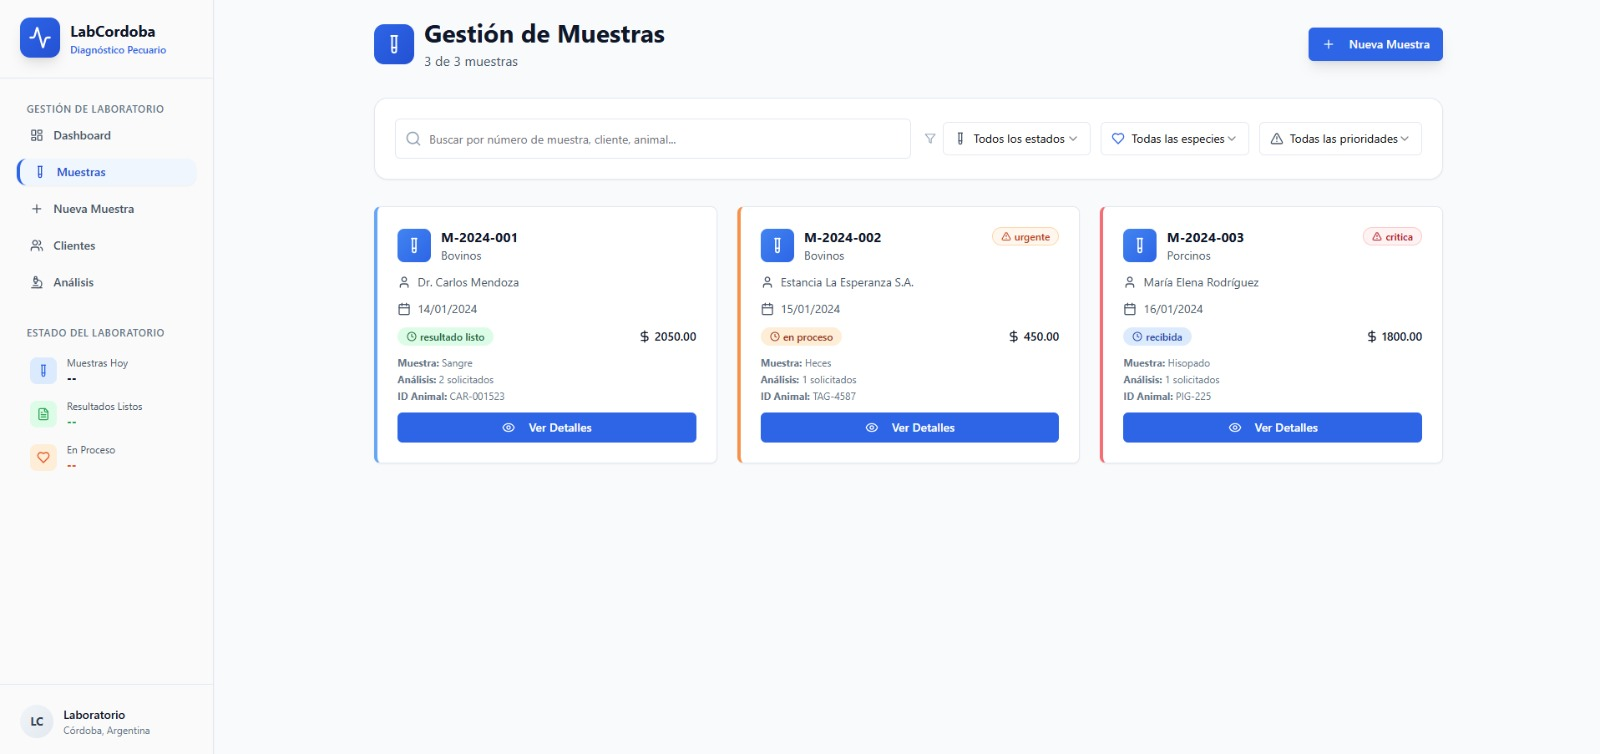This screenshot has height=754, width=1600.
Task: View details of sample M-2024-003
Action: coord(1272,427)
